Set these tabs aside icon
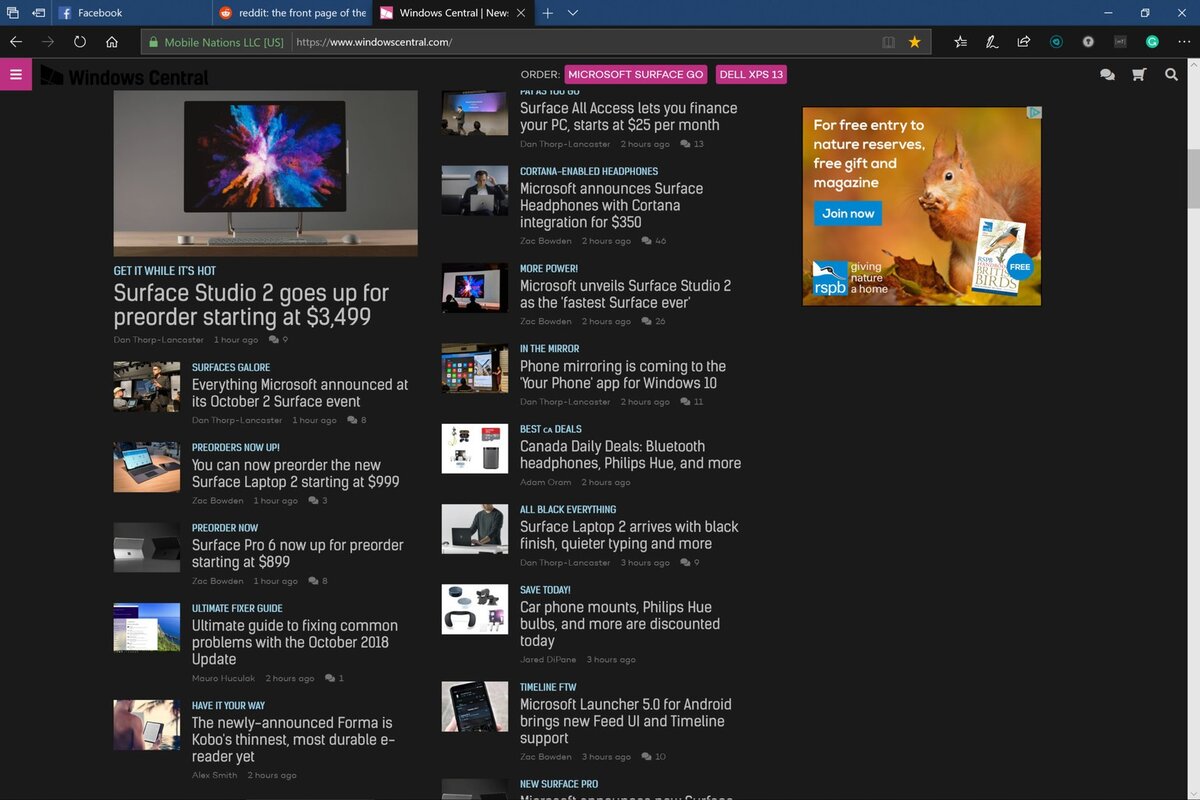 click(38, 13)
